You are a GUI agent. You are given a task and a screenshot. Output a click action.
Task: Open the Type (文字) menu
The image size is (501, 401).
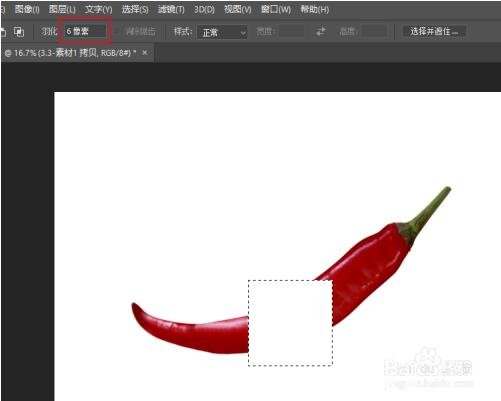point(98,9)
